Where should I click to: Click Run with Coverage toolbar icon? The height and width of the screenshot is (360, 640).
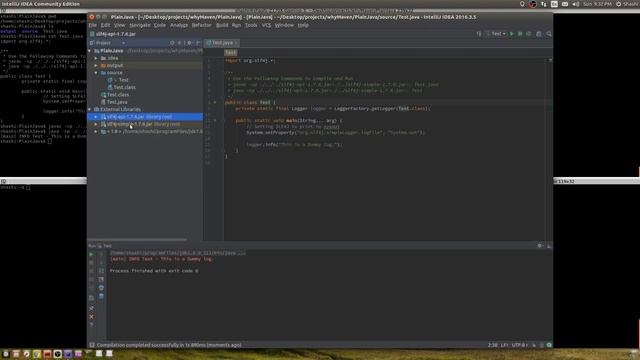(529, 34)
